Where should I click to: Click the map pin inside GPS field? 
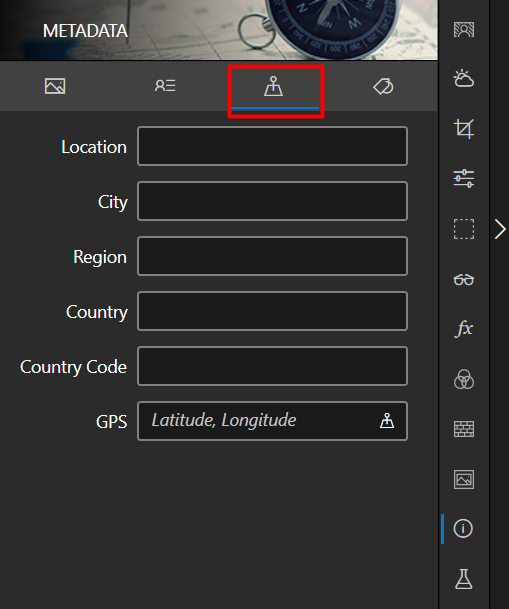387,421
